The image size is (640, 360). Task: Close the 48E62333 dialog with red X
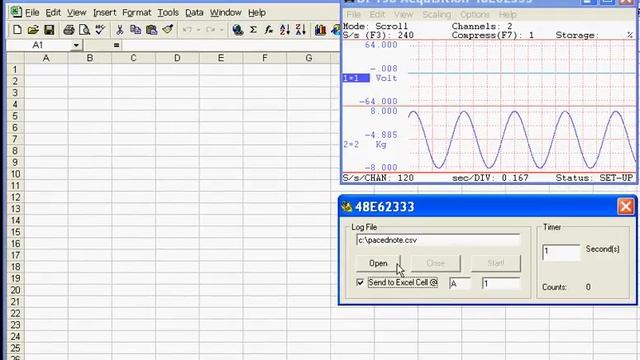[626, 207]
